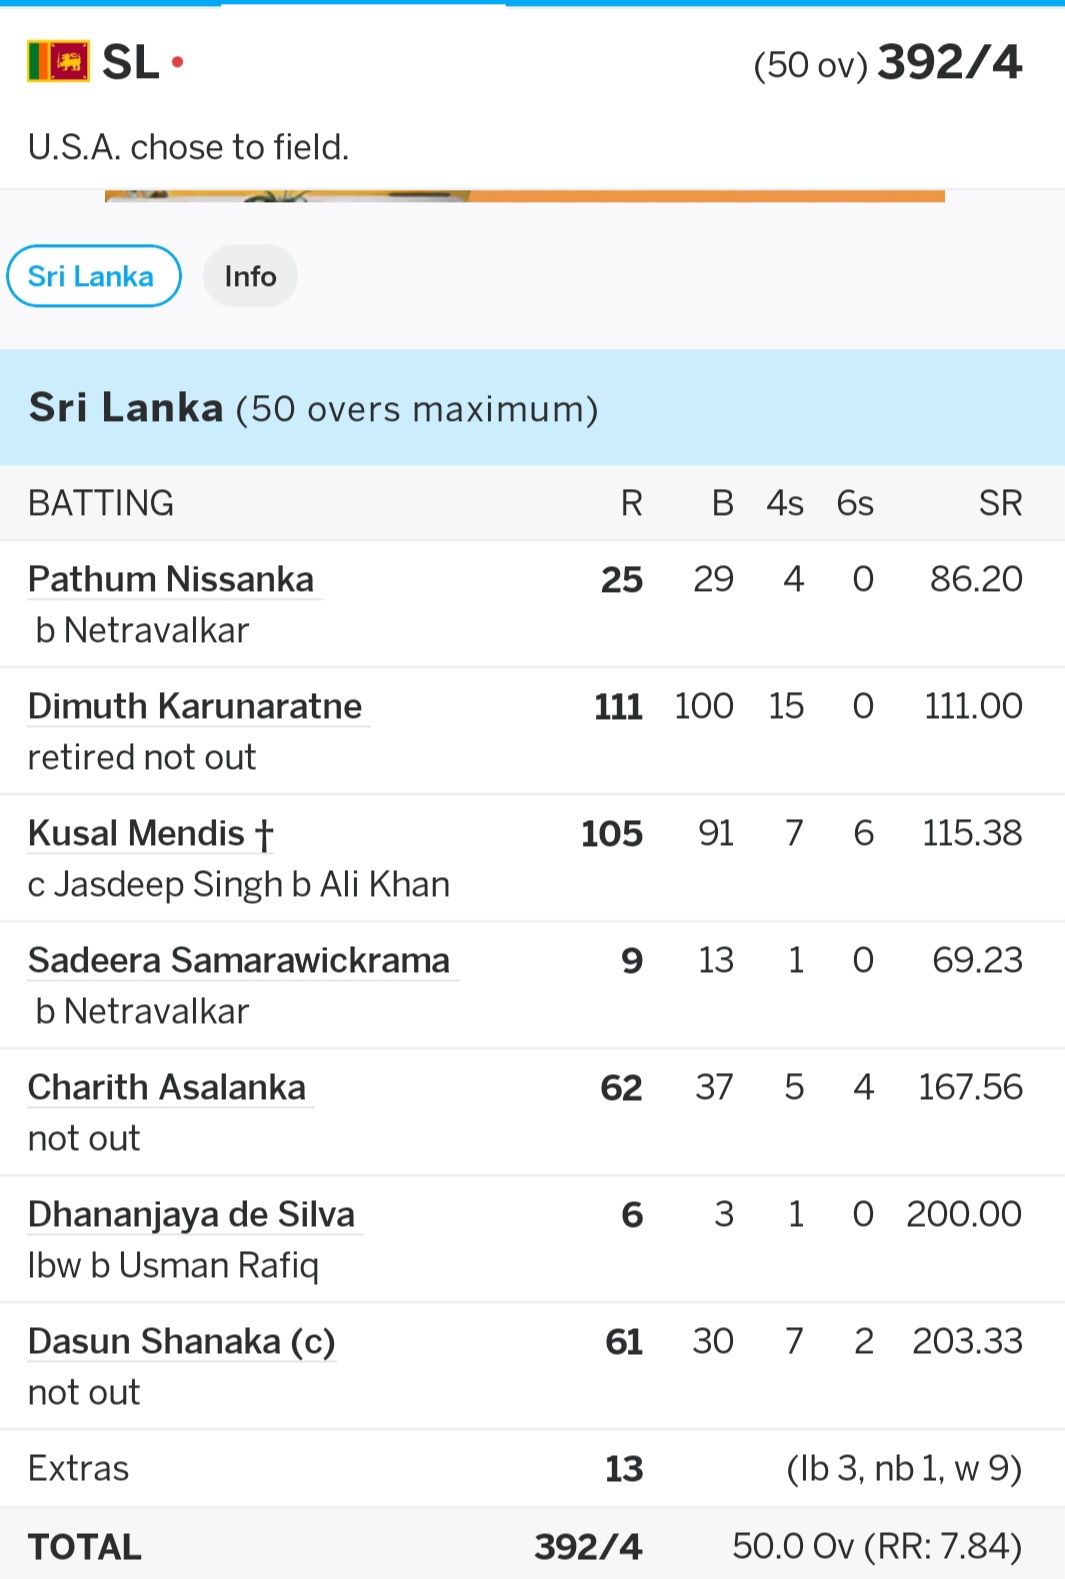Open Dimuth Karunaratne player profile
The width and height of the screenshot is (1065, 1579).
[x=195, y=706]
